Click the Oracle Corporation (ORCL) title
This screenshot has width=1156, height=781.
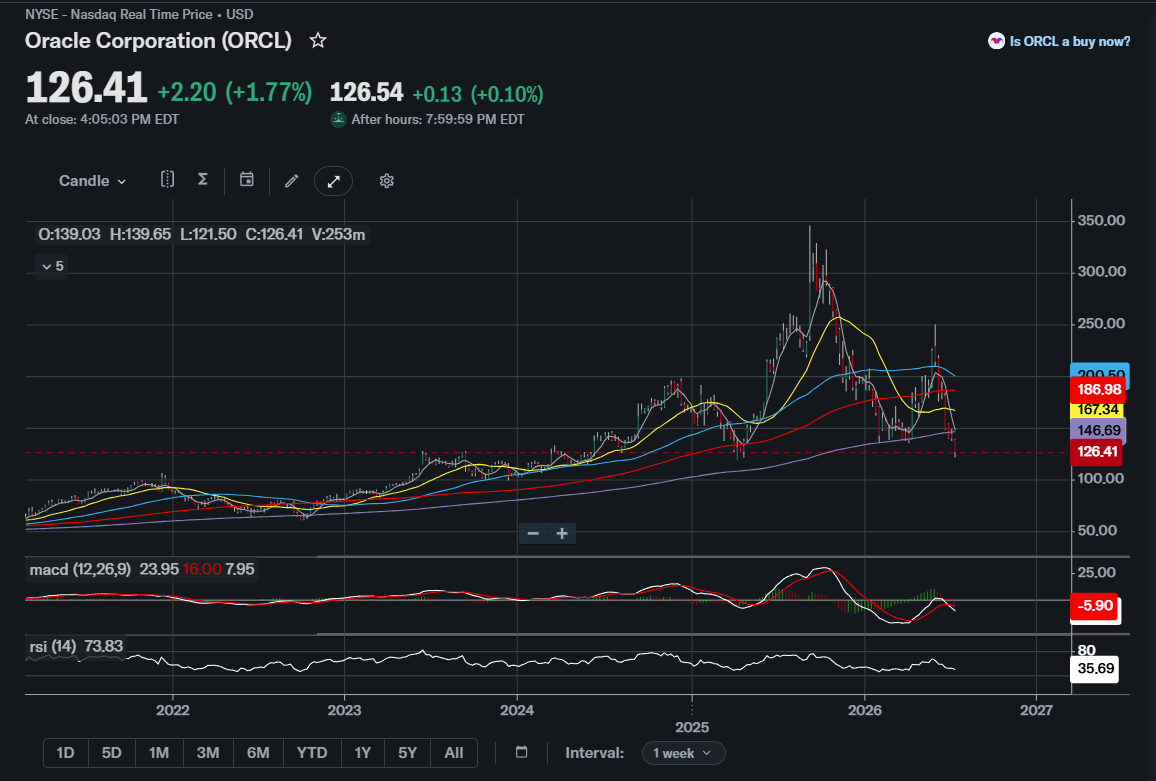coord(159,41)
